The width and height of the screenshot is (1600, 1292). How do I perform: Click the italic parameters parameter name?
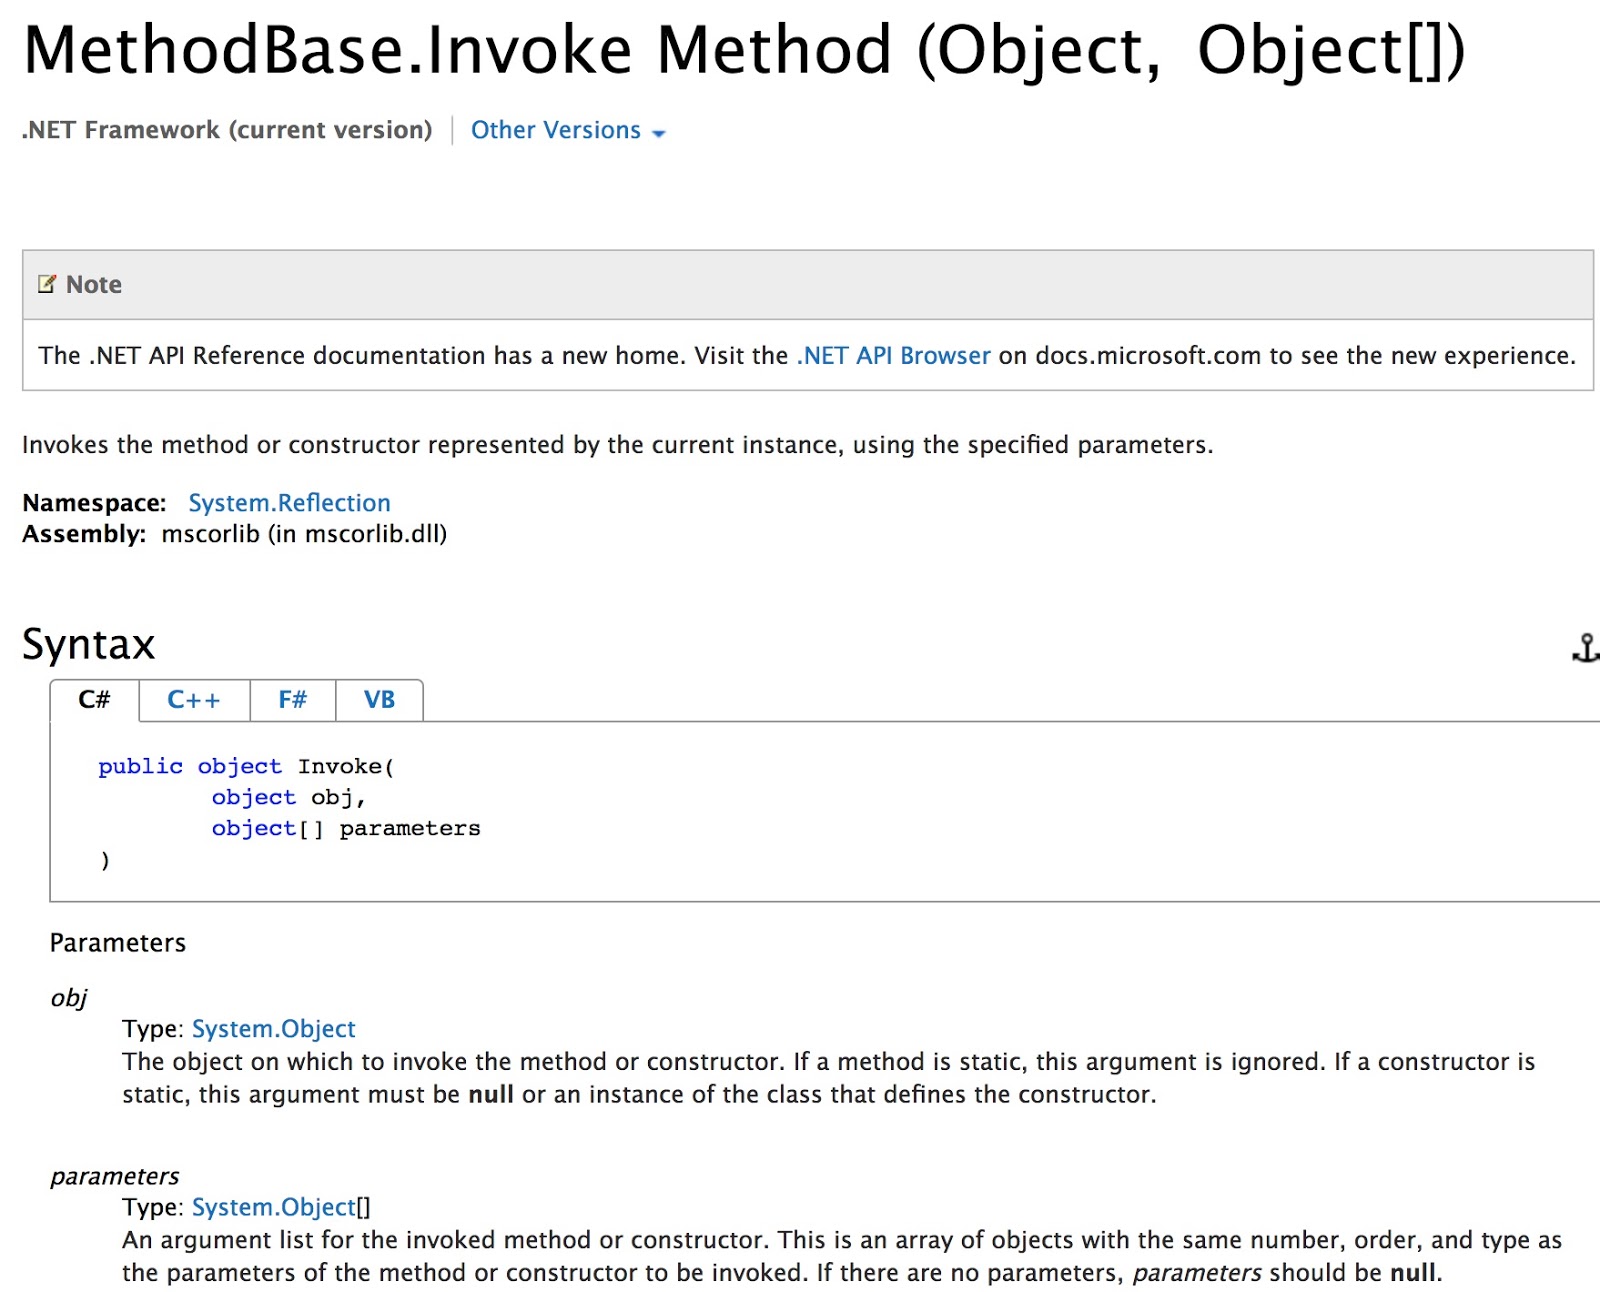(x=115, y=1176)
